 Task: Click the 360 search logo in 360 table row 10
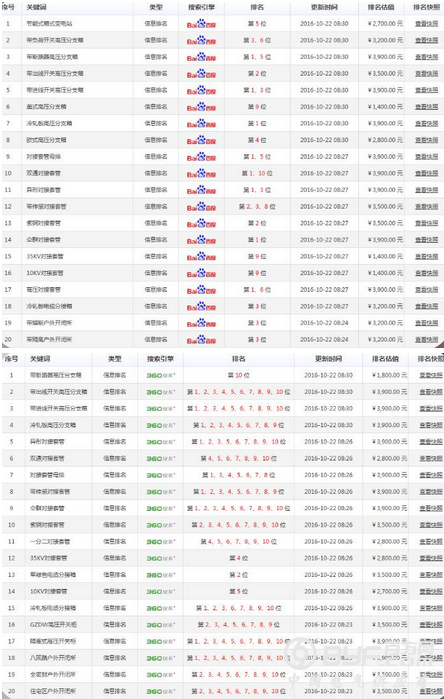160,525
